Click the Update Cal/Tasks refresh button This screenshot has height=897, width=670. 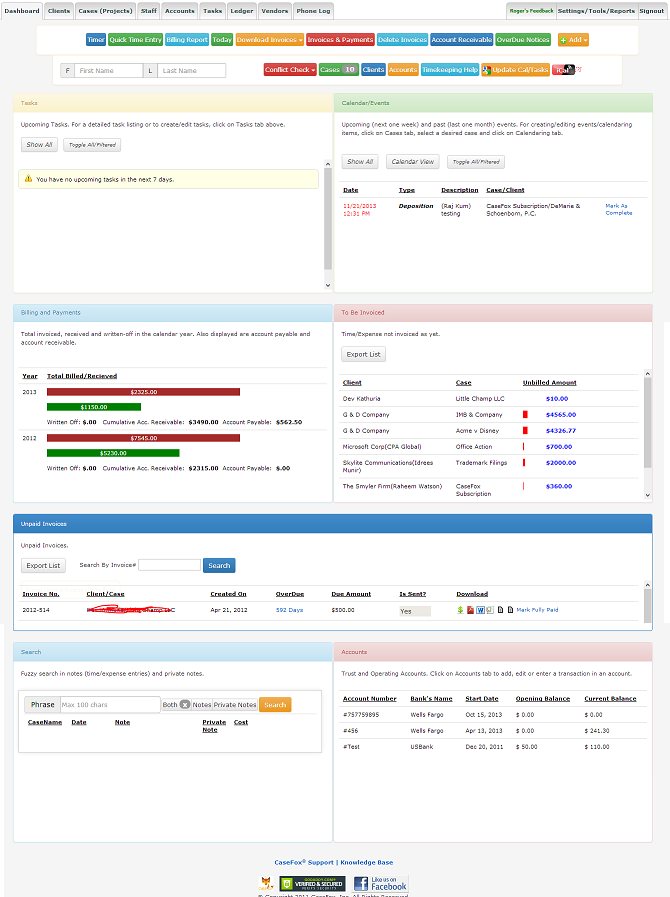[x=514, y=70]
